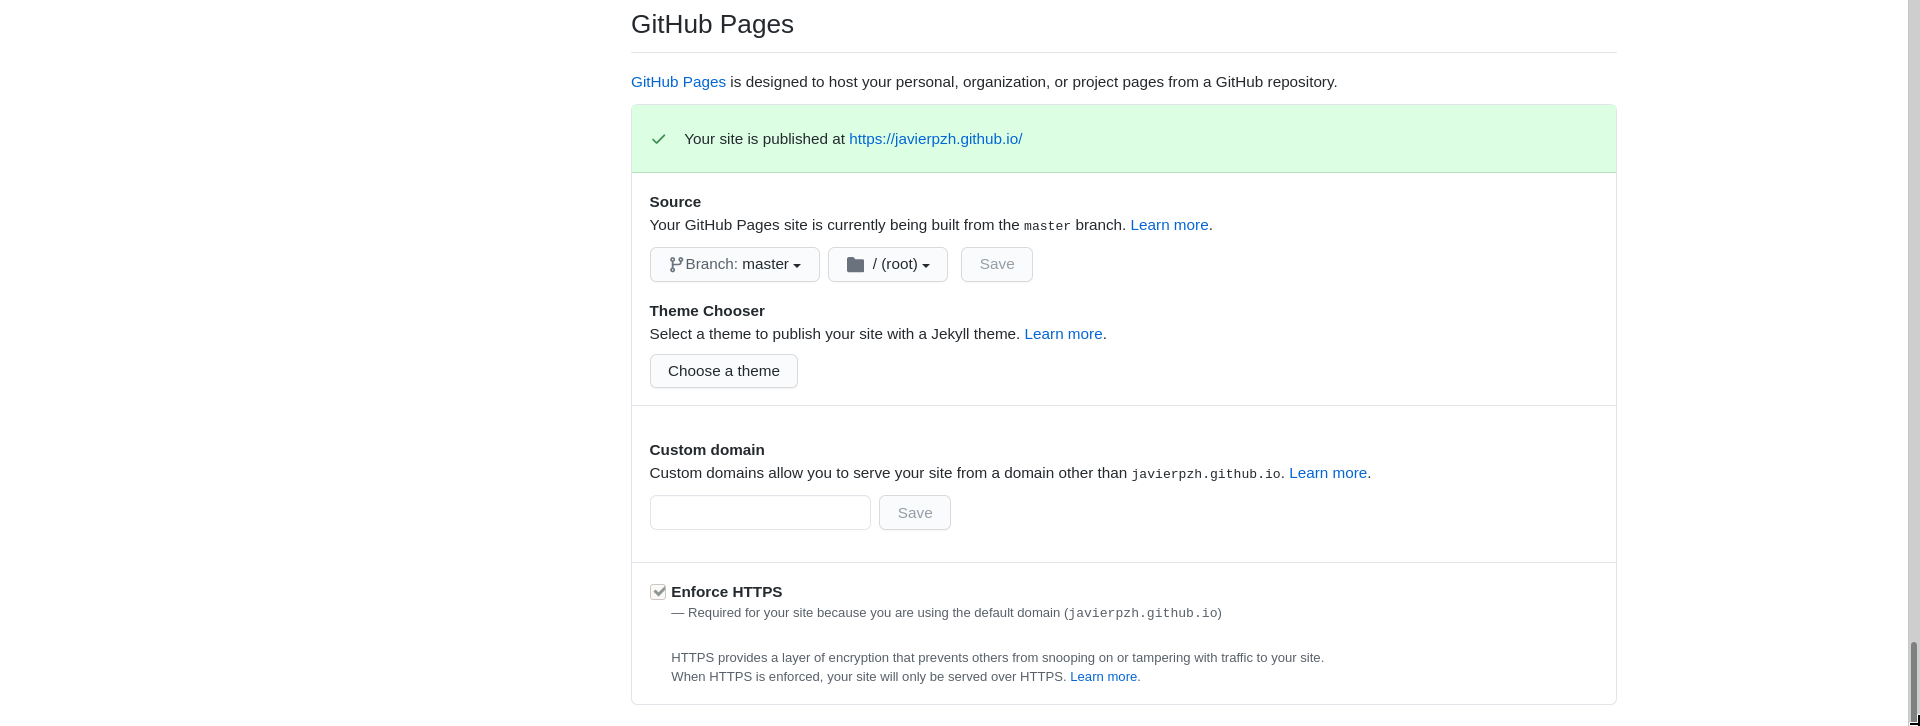Click Choose a theme button
Viewport: 1920px width, 726px height.
(x=724, y=371)
